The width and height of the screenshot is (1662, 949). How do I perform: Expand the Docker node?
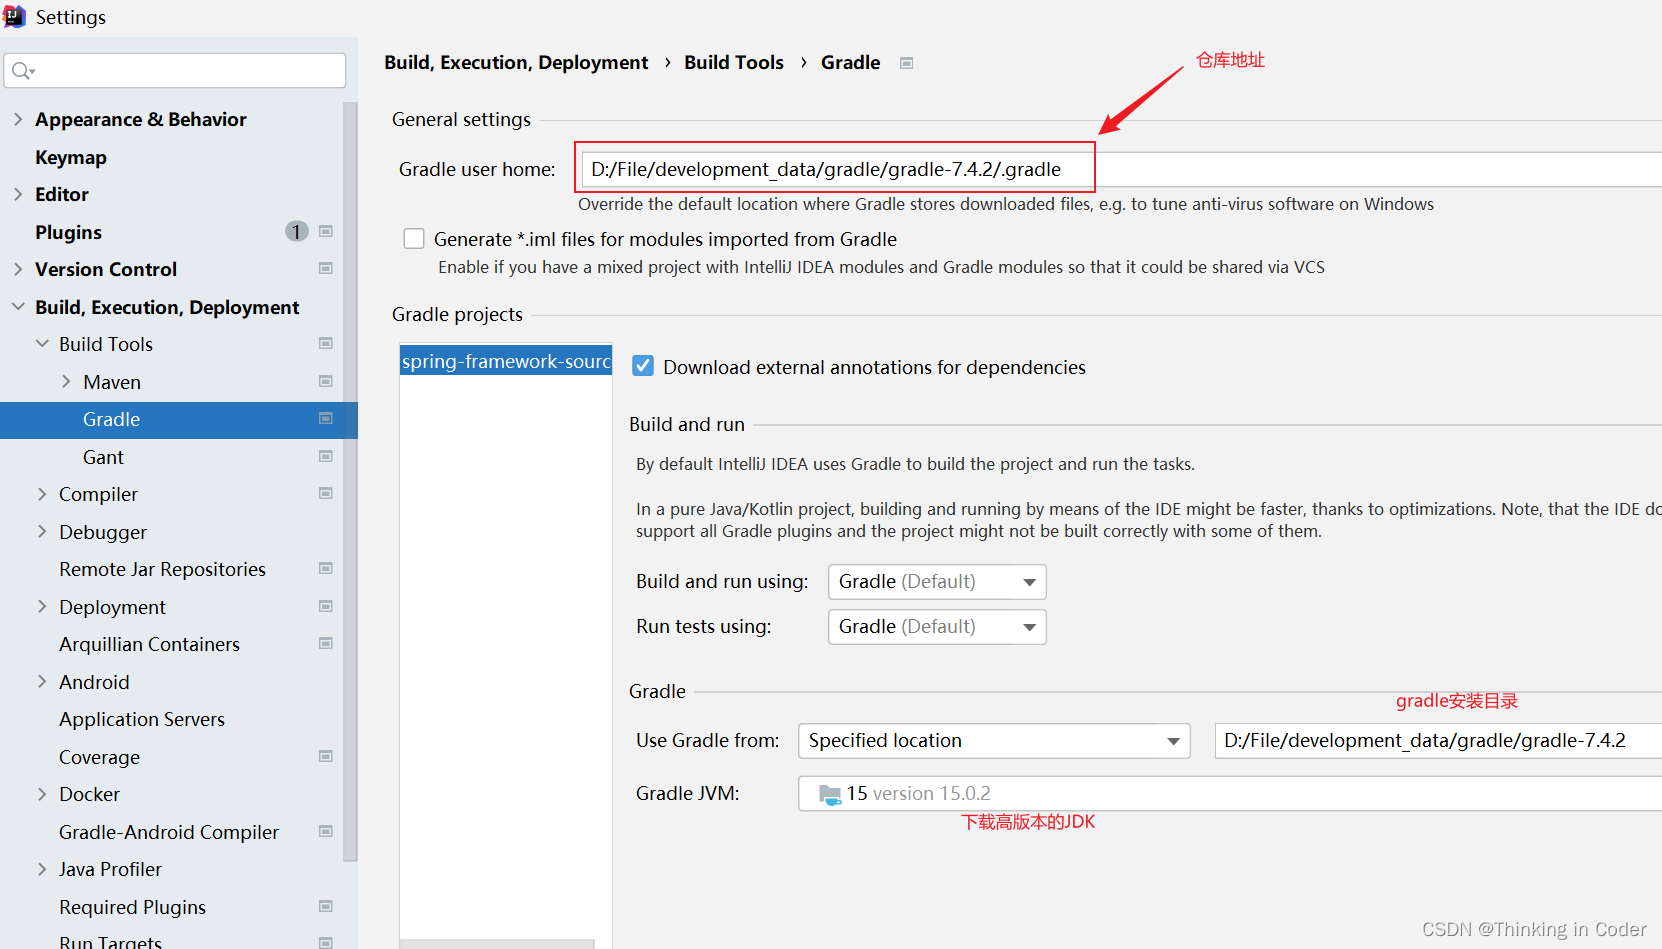tap(42, 794)
